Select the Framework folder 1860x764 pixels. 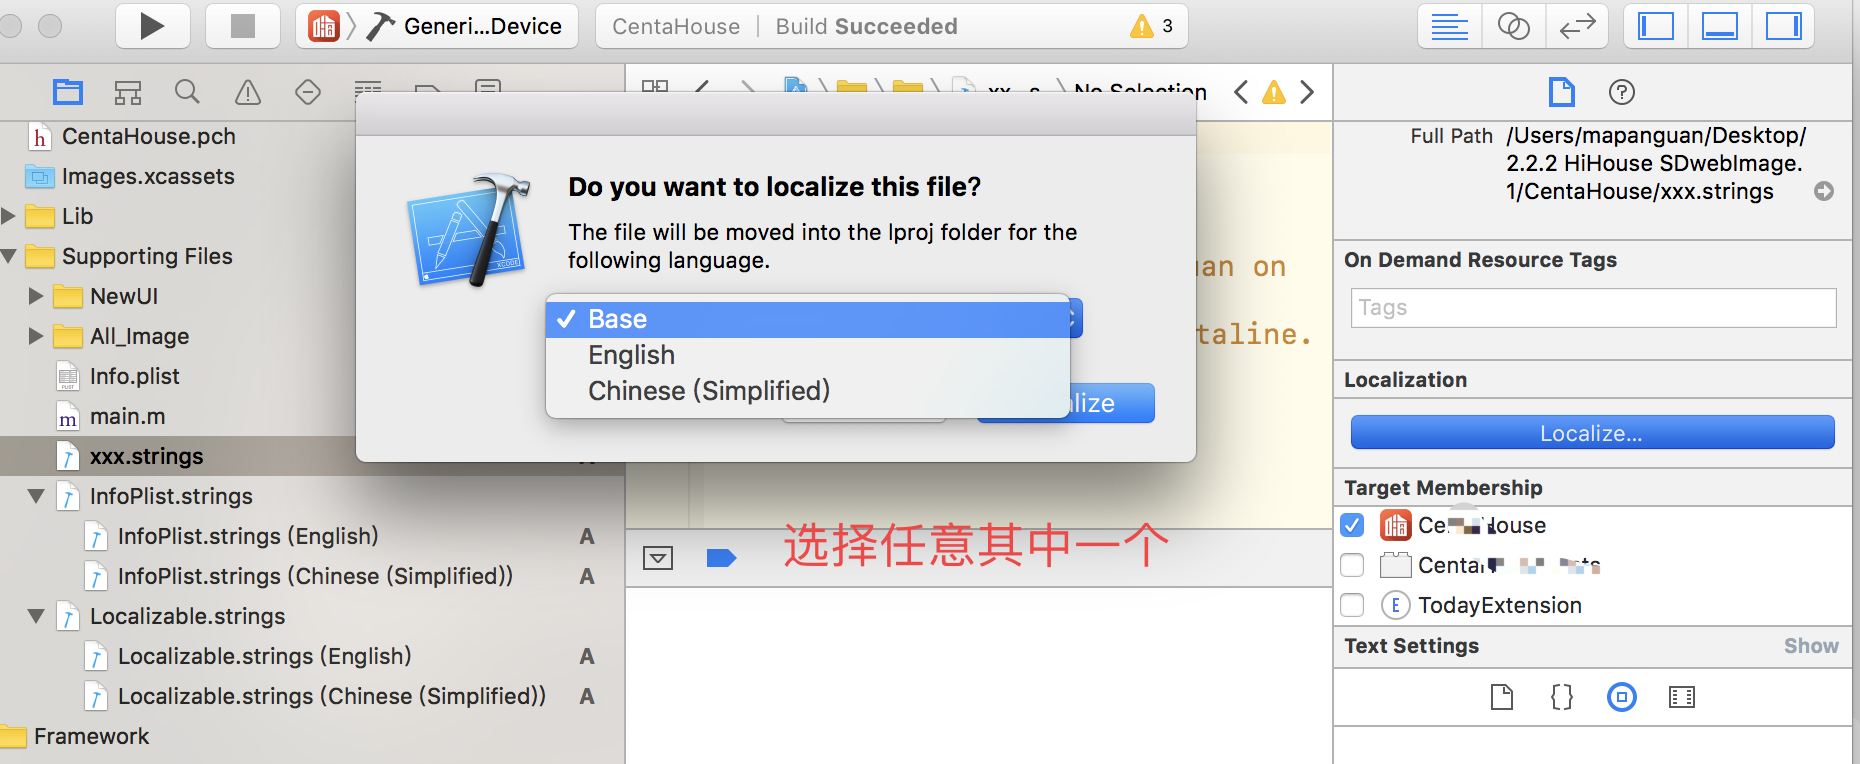[x=91, y=736]
